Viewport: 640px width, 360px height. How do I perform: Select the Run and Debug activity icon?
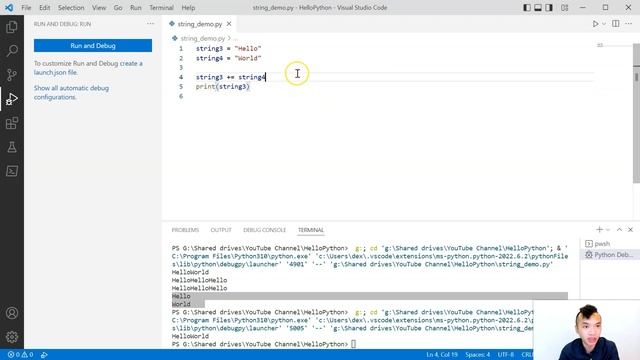pos(12,99)
